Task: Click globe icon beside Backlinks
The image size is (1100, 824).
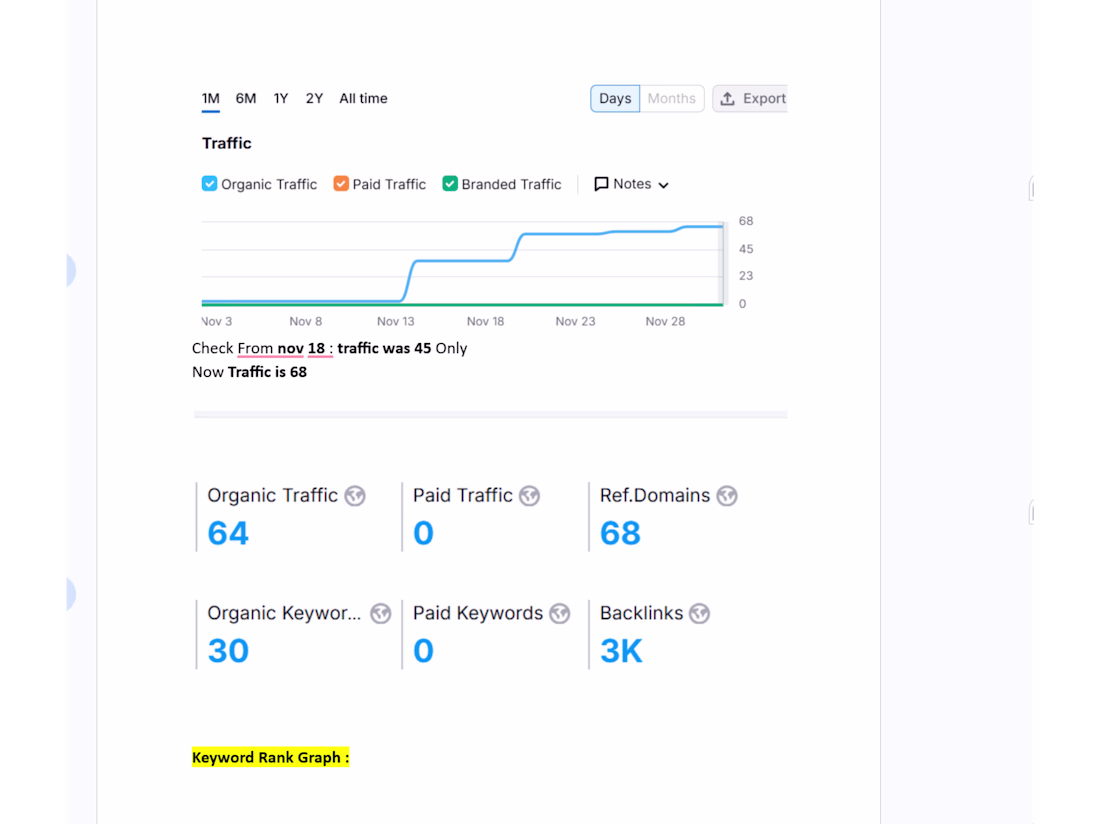Action: pyautogui.click(x=699, y=614)
